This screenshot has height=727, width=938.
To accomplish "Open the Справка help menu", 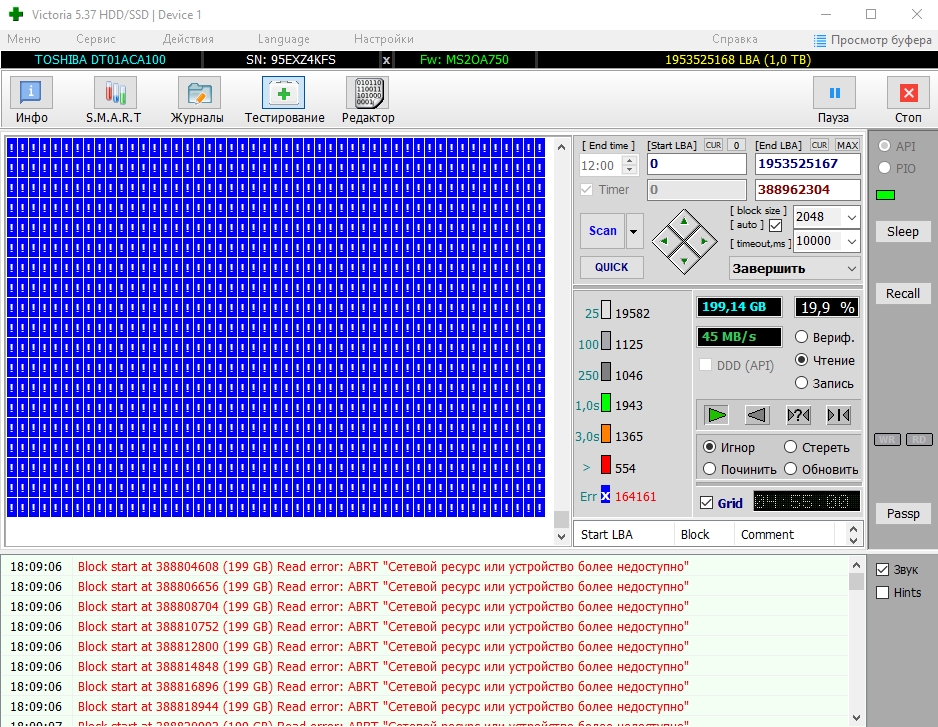I will [x=735, y=39].
